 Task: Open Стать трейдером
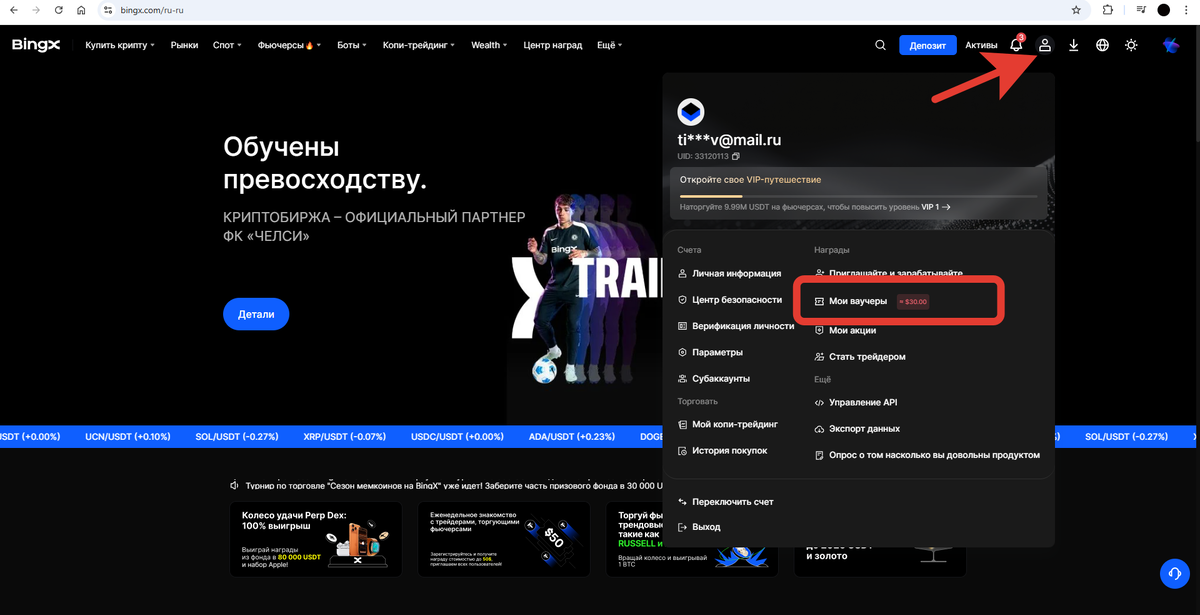pyautogui.click(x=860, y=357)
